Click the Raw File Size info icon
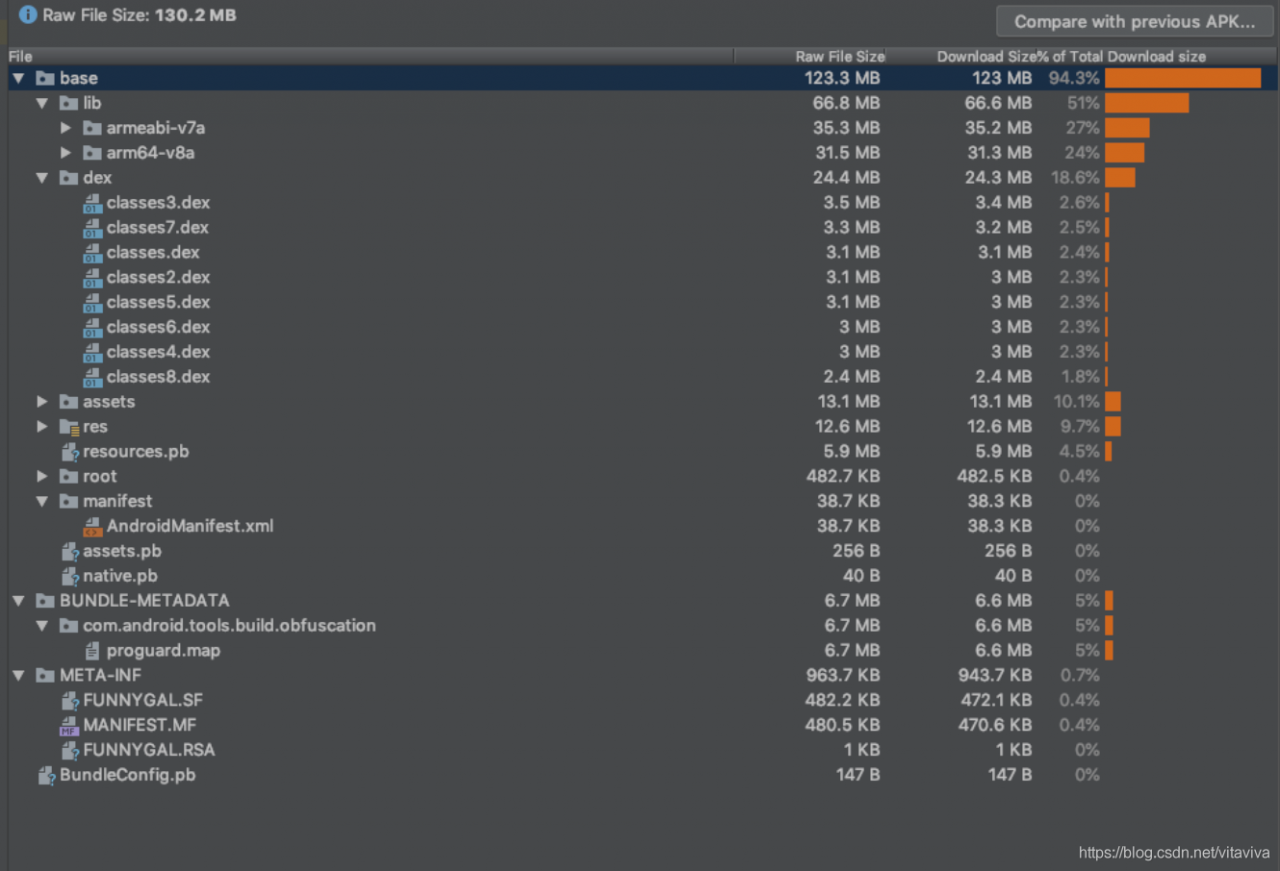 coord(28,16)
